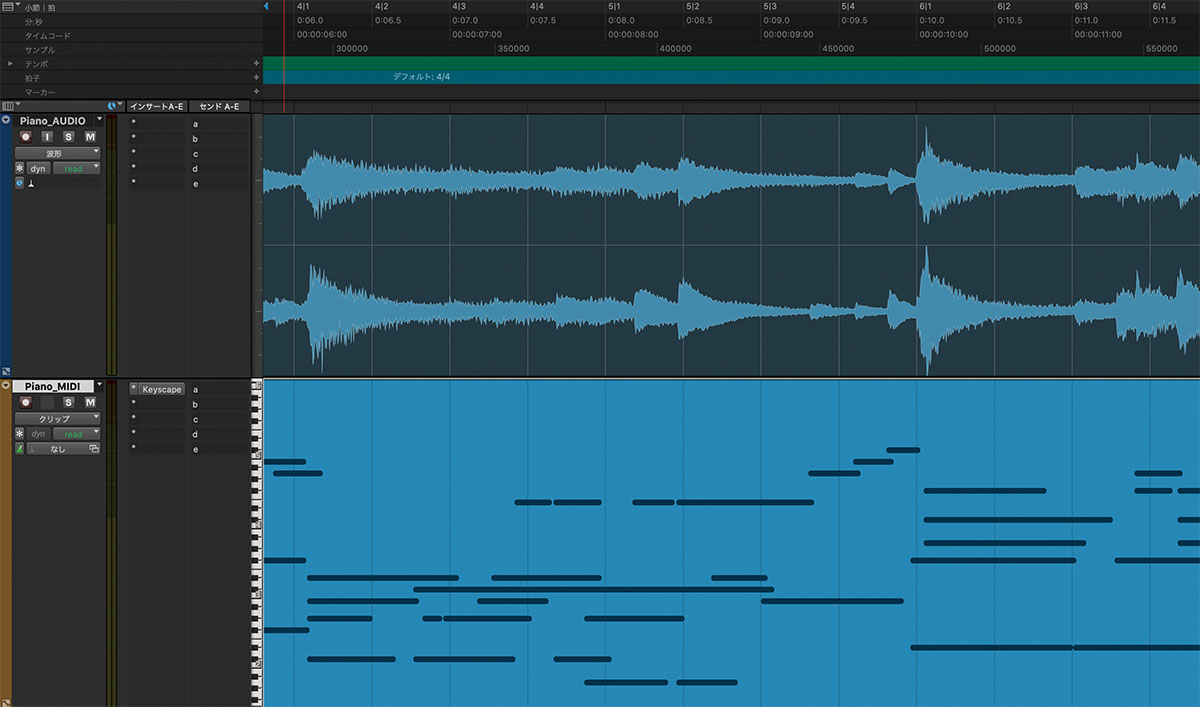Collapse Piano_AUDIO track via round arrow icon
Viewport: 1200px width, 707px height.
[x=6, y=120]
